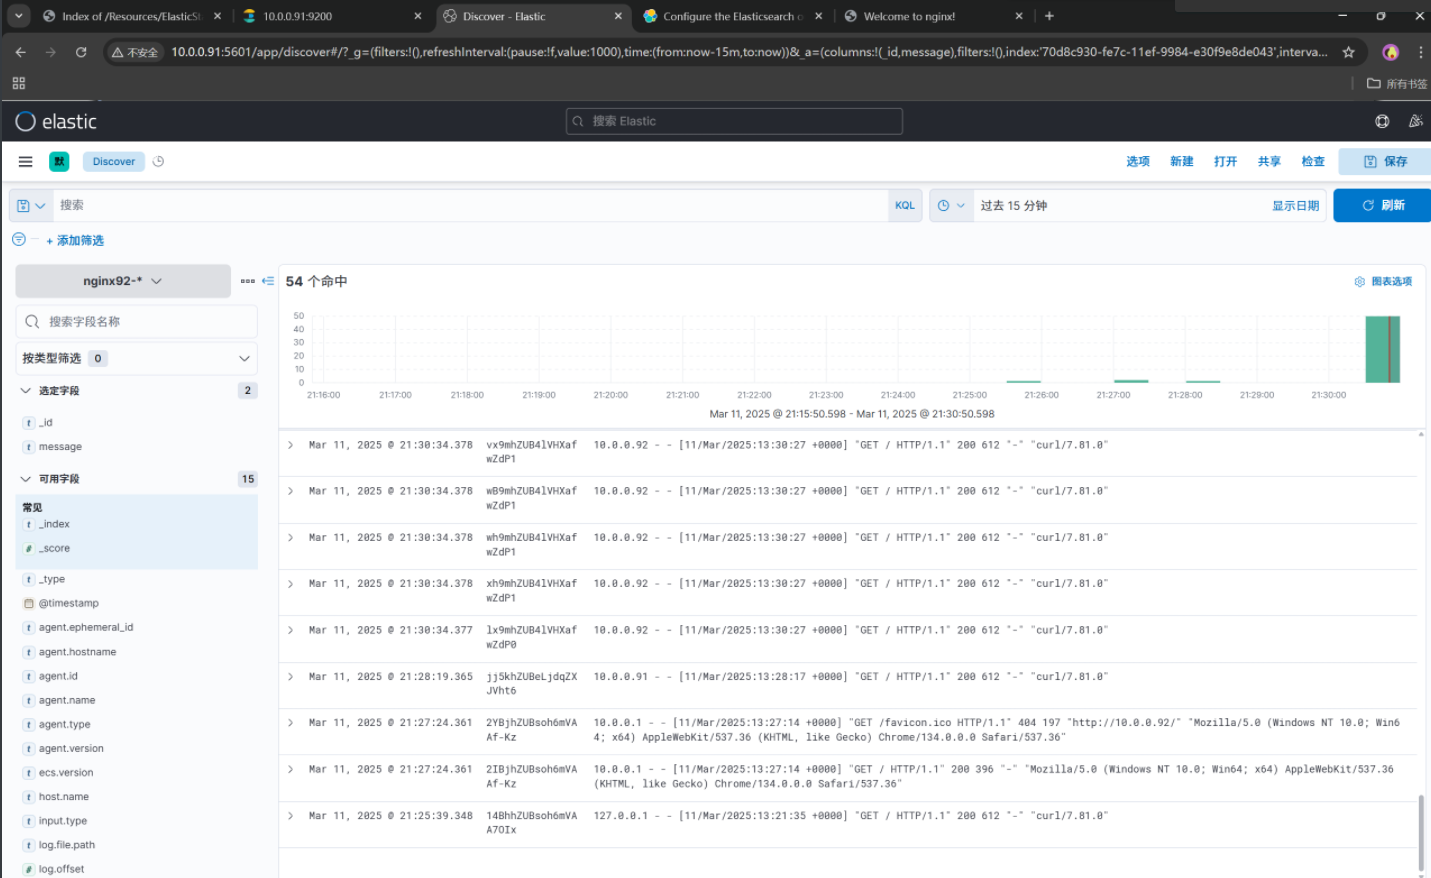Click the 图表选项 link
This screenshot has height=878, width=1431.
tap(1391, 282)
